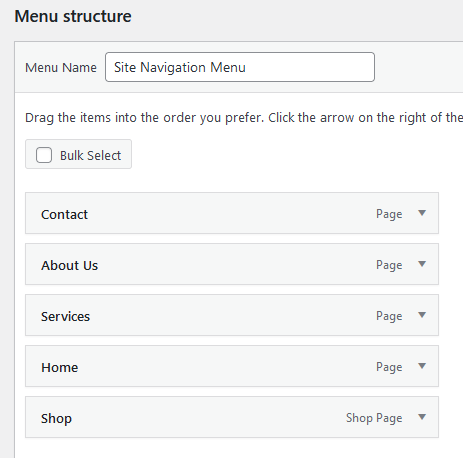
Task: Click the Shop Page type label
Action: coord(374,418)
